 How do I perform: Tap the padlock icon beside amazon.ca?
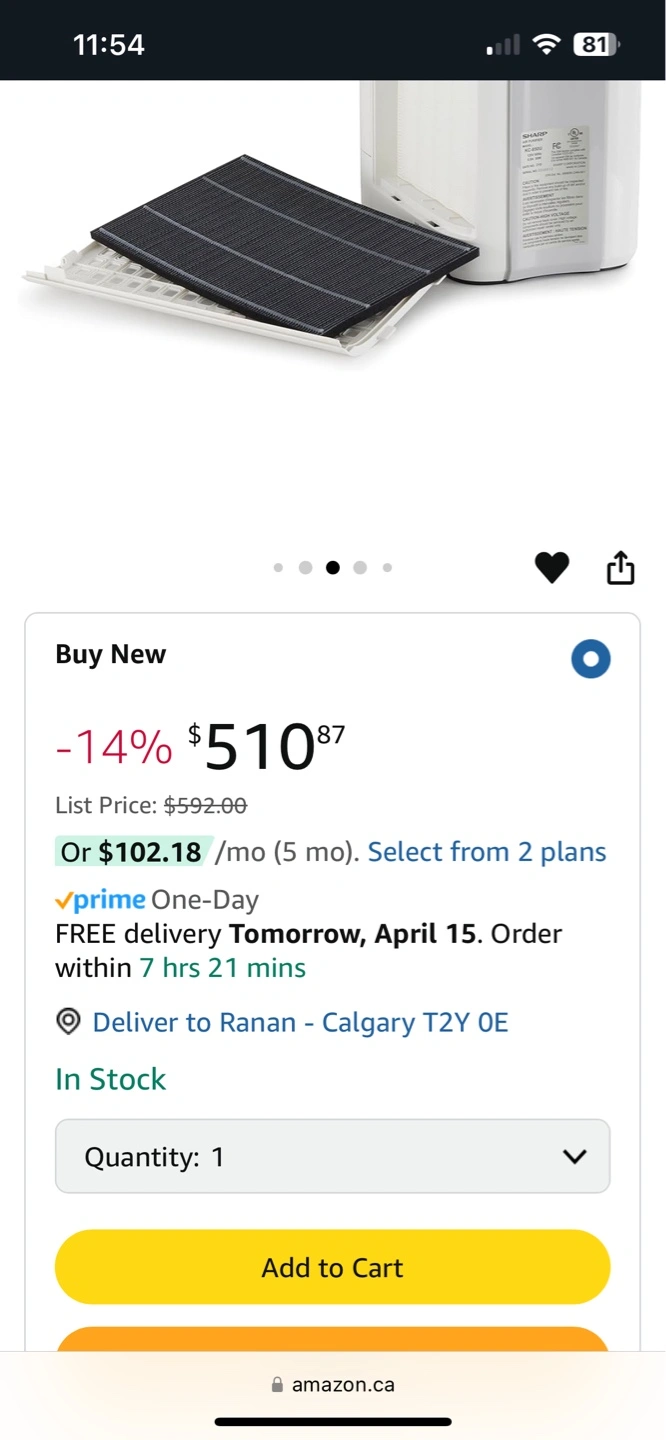tap(277, 1385)
